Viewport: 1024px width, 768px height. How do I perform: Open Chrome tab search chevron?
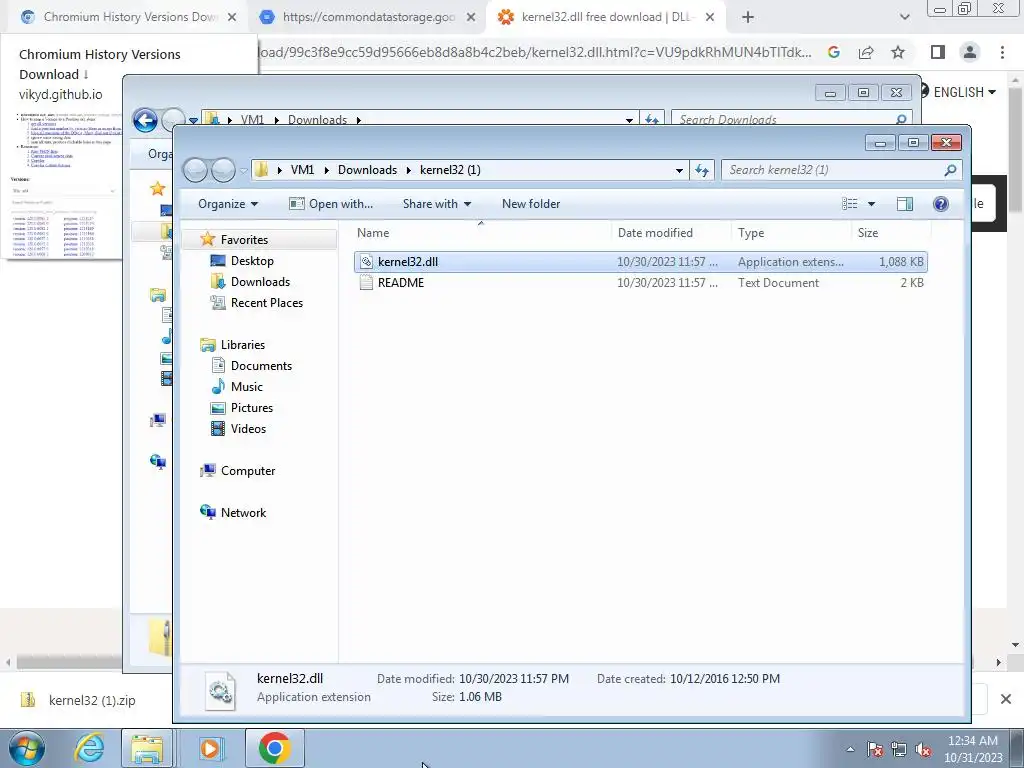pyautogui.click(x=904, y=17)
